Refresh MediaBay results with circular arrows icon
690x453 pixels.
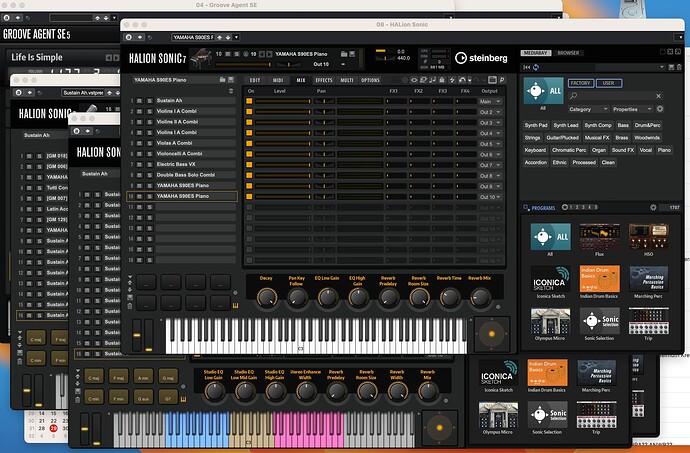pos(536,67)
